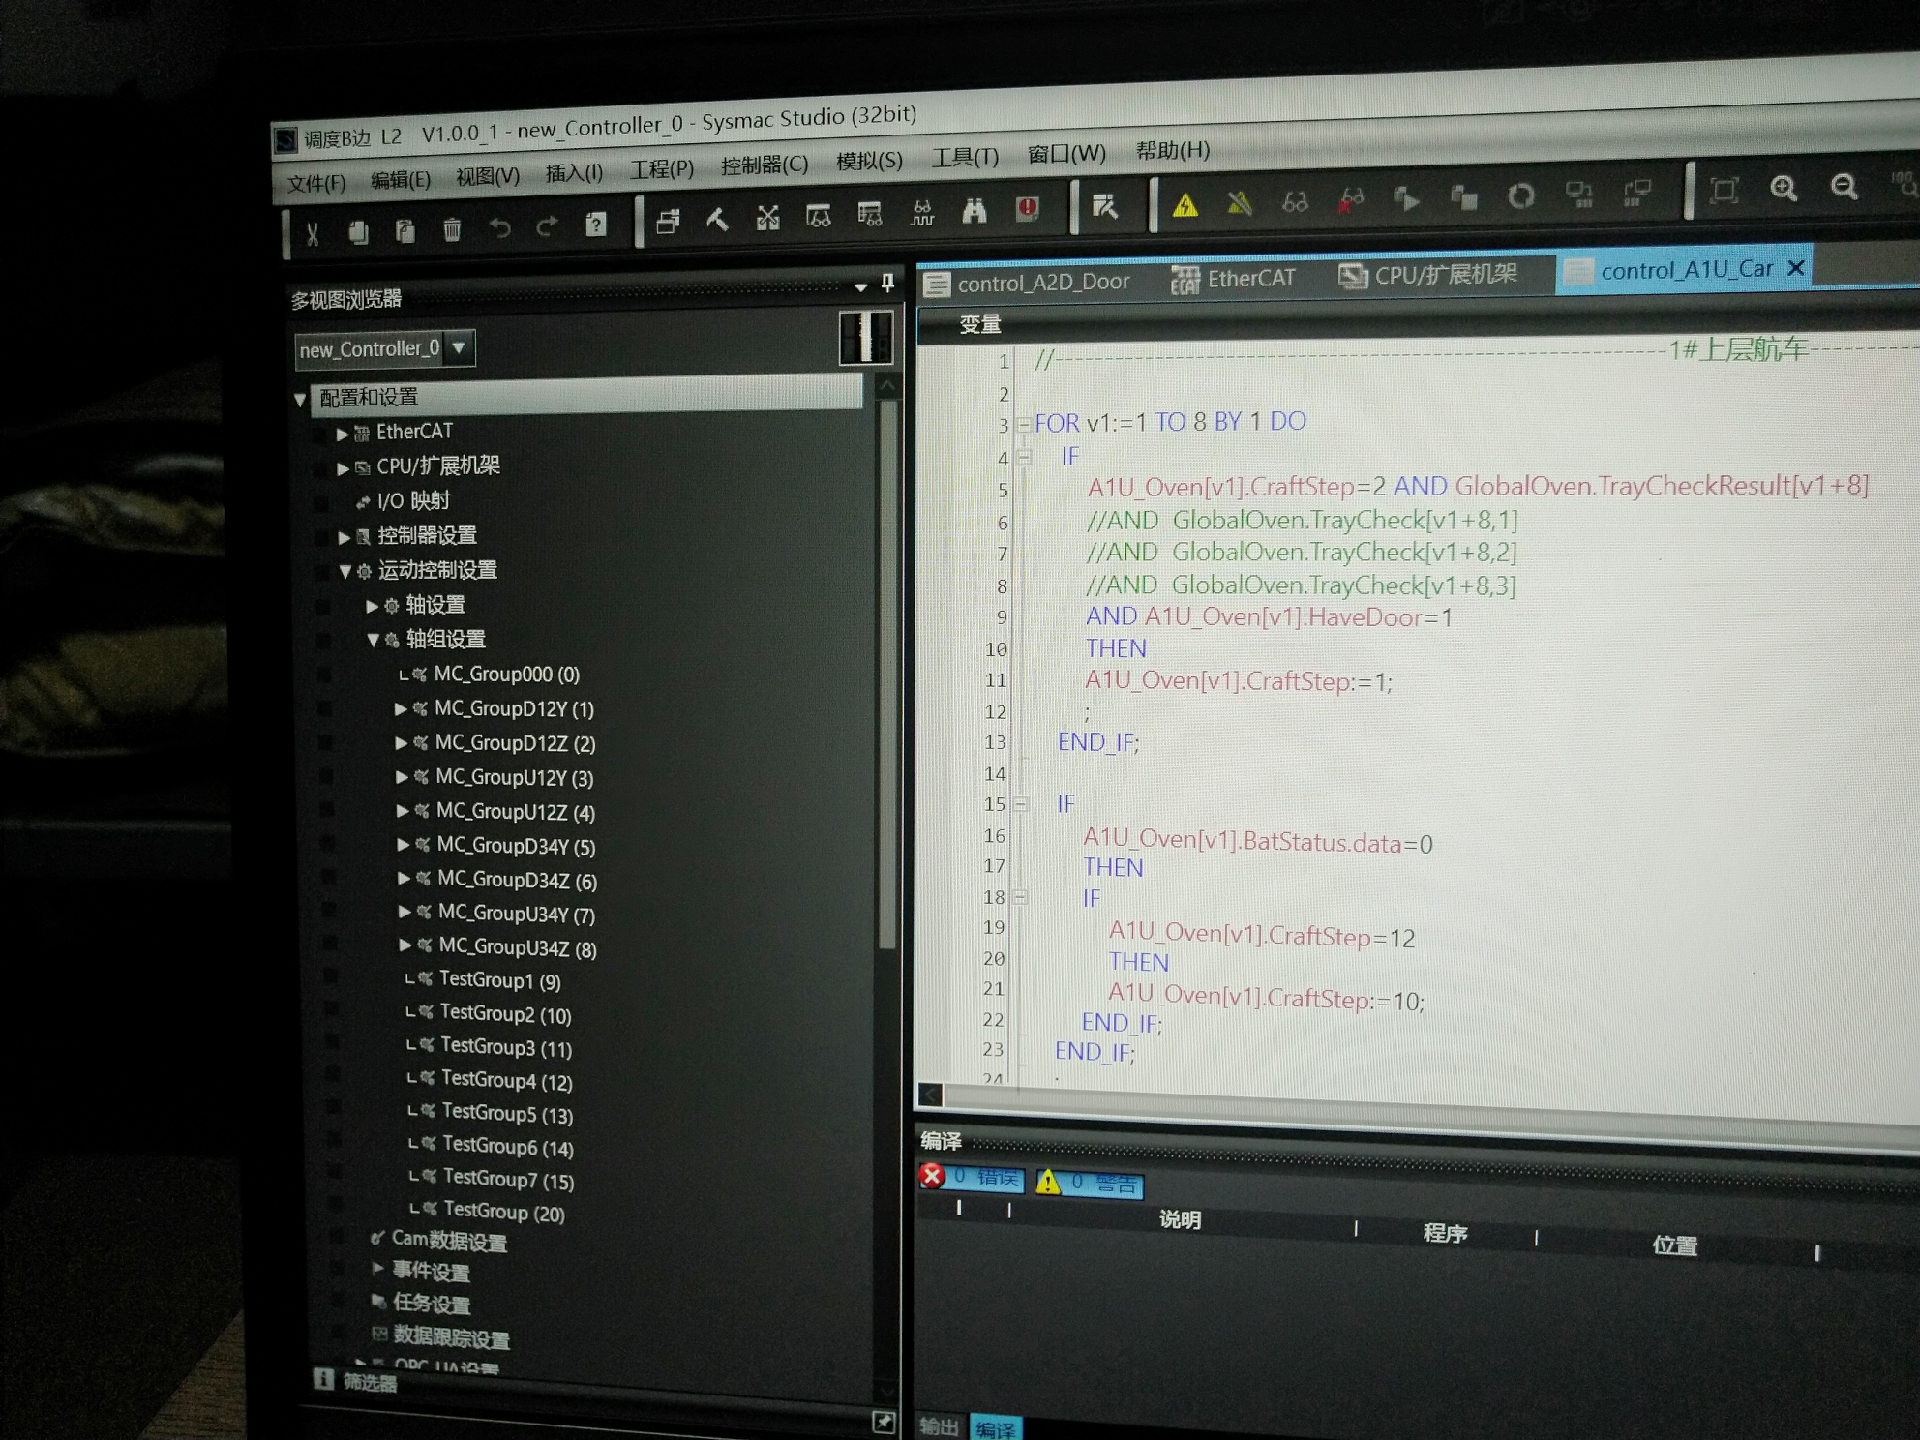Toggle the 0 错误 errors filter
Screen dimensions: 1920x1440
[972, 1177]
